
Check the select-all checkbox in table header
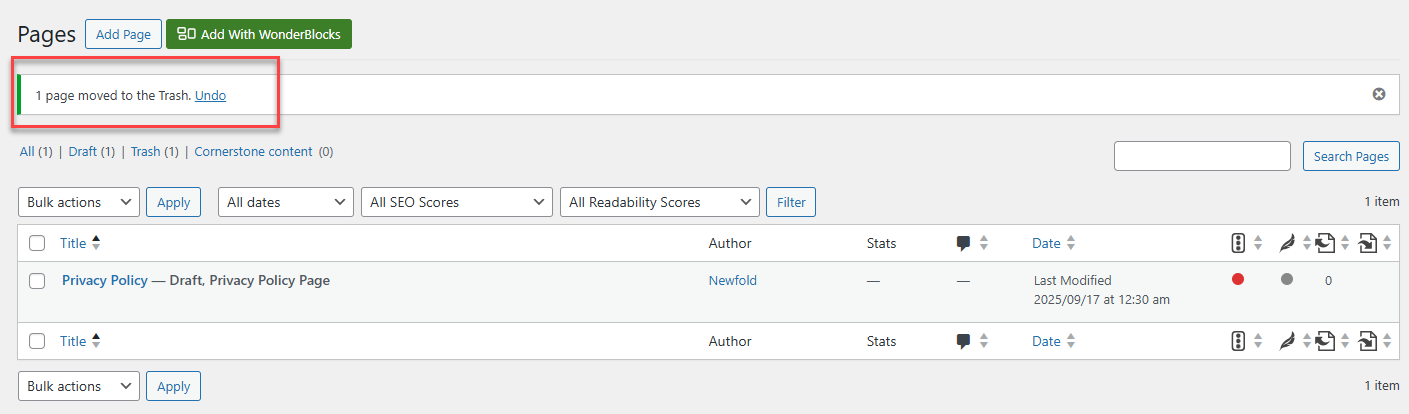click(37, 243)
